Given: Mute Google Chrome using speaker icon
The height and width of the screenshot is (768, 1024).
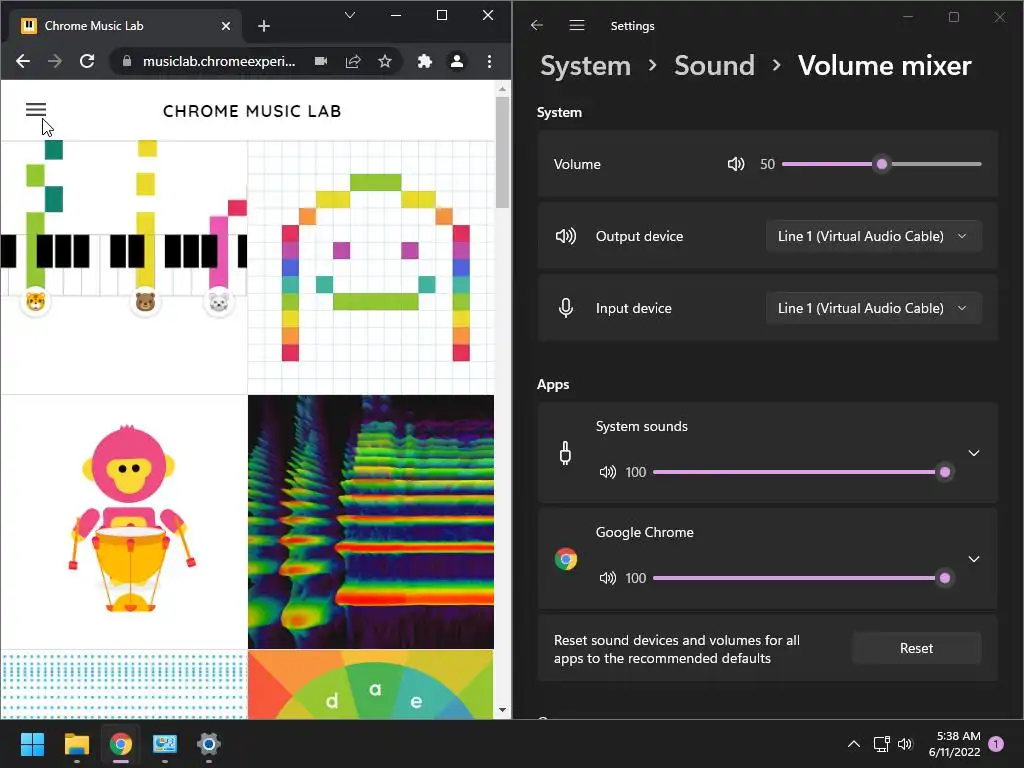Looking at the screenshot, I should pyautogui.click(x=607, y=578).
